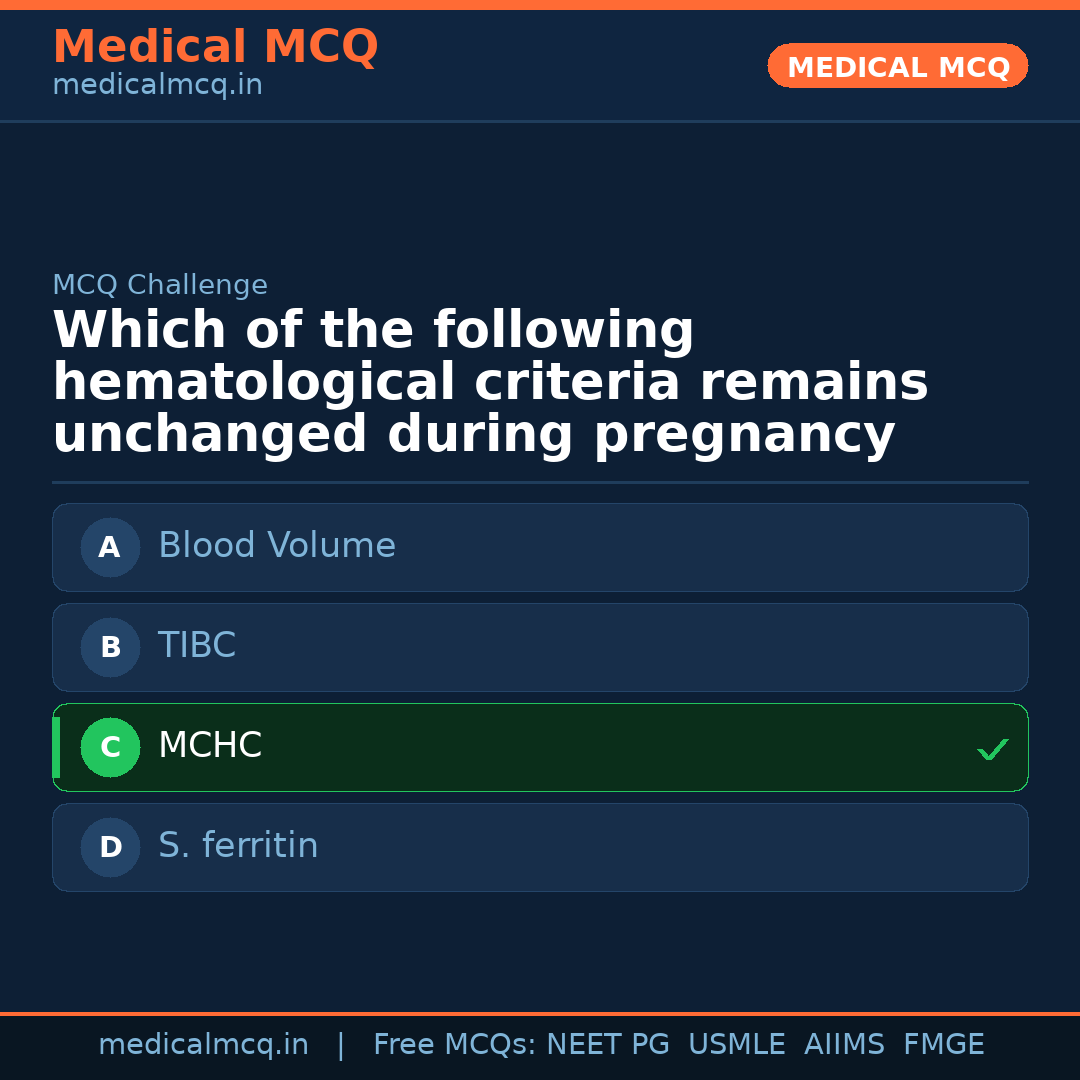Viewport: 1080px width, 1080px height.
Task: Select answer option D, S. ferritin
Action: [540, 847]
